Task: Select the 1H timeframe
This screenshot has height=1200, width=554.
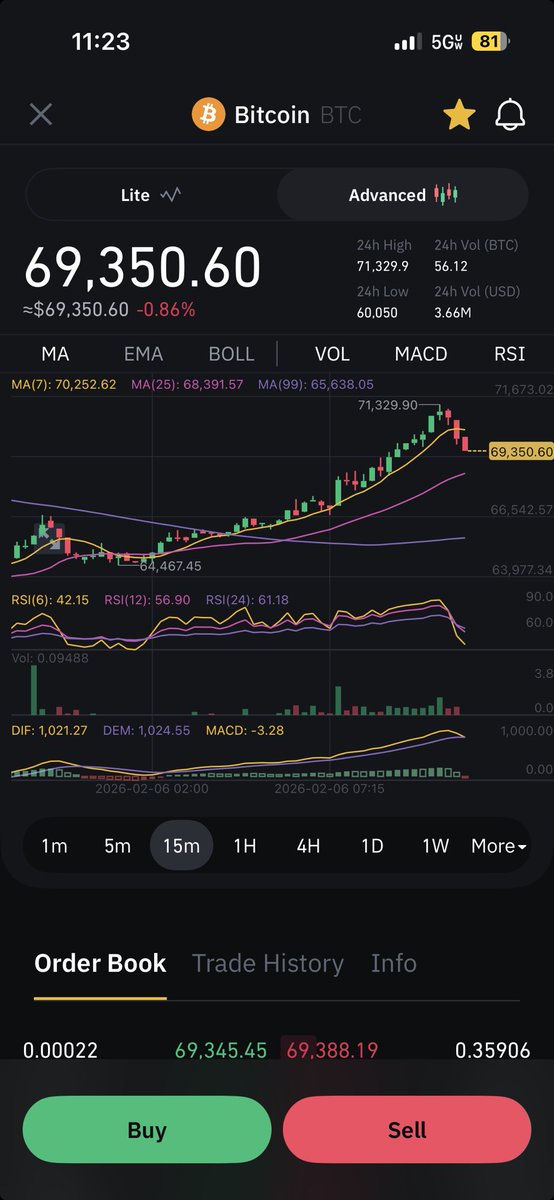Action: coord(245,846)
